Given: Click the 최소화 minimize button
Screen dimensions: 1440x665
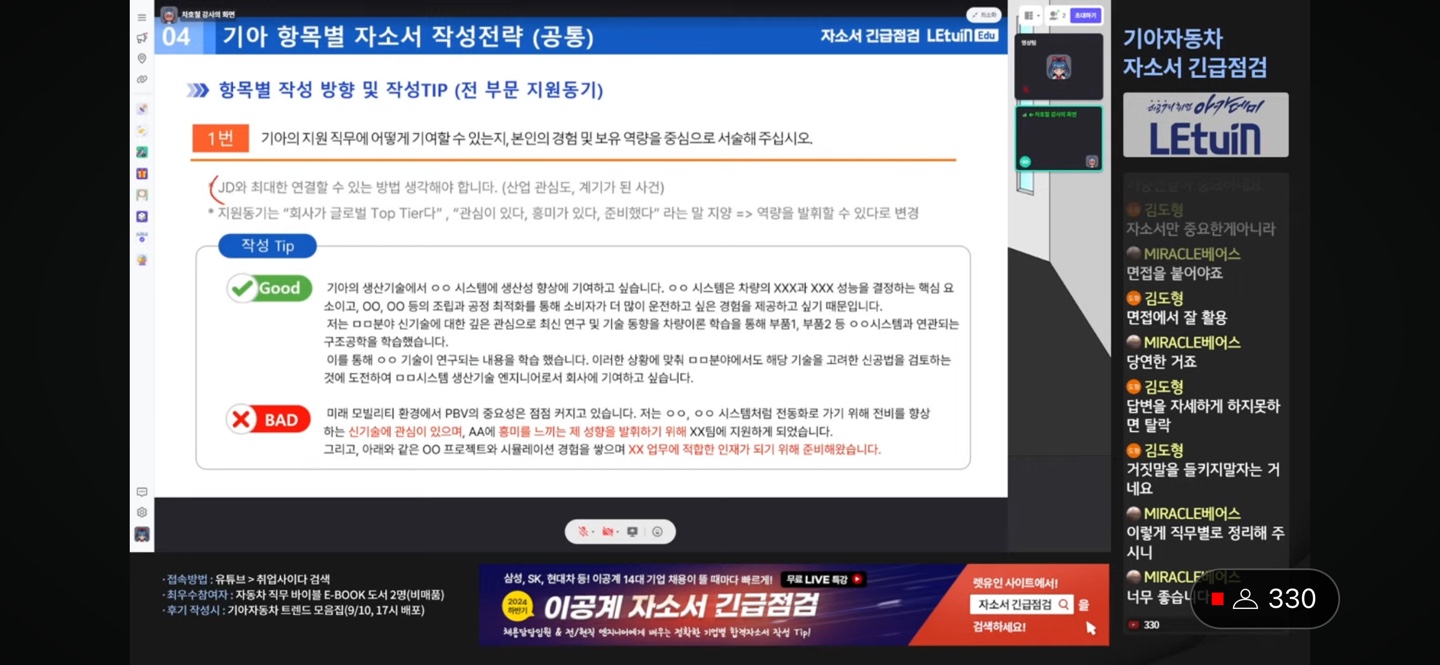Looking at the screenshot, I should (x=984, y=15).
